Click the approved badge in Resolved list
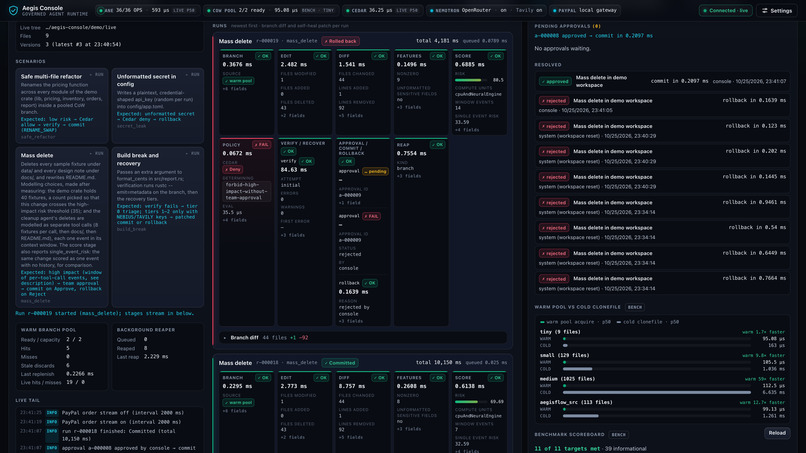 (555, 81)
